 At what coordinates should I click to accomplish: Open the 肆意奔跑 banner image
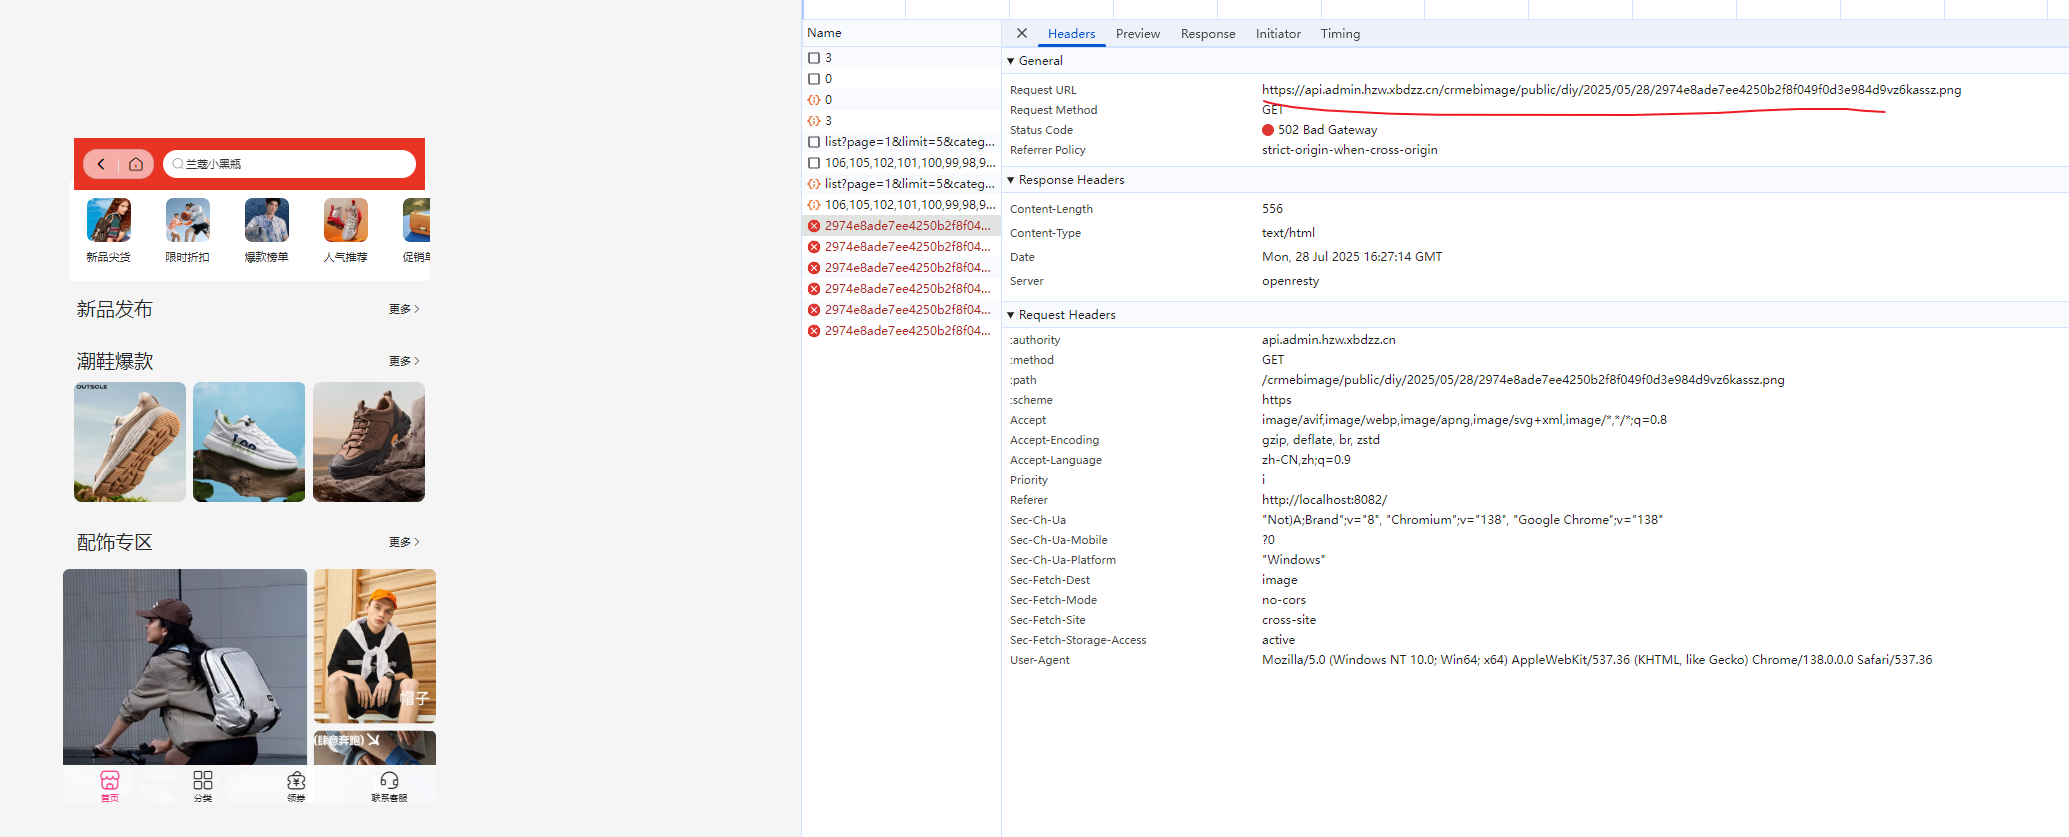(x=375, y=748)
